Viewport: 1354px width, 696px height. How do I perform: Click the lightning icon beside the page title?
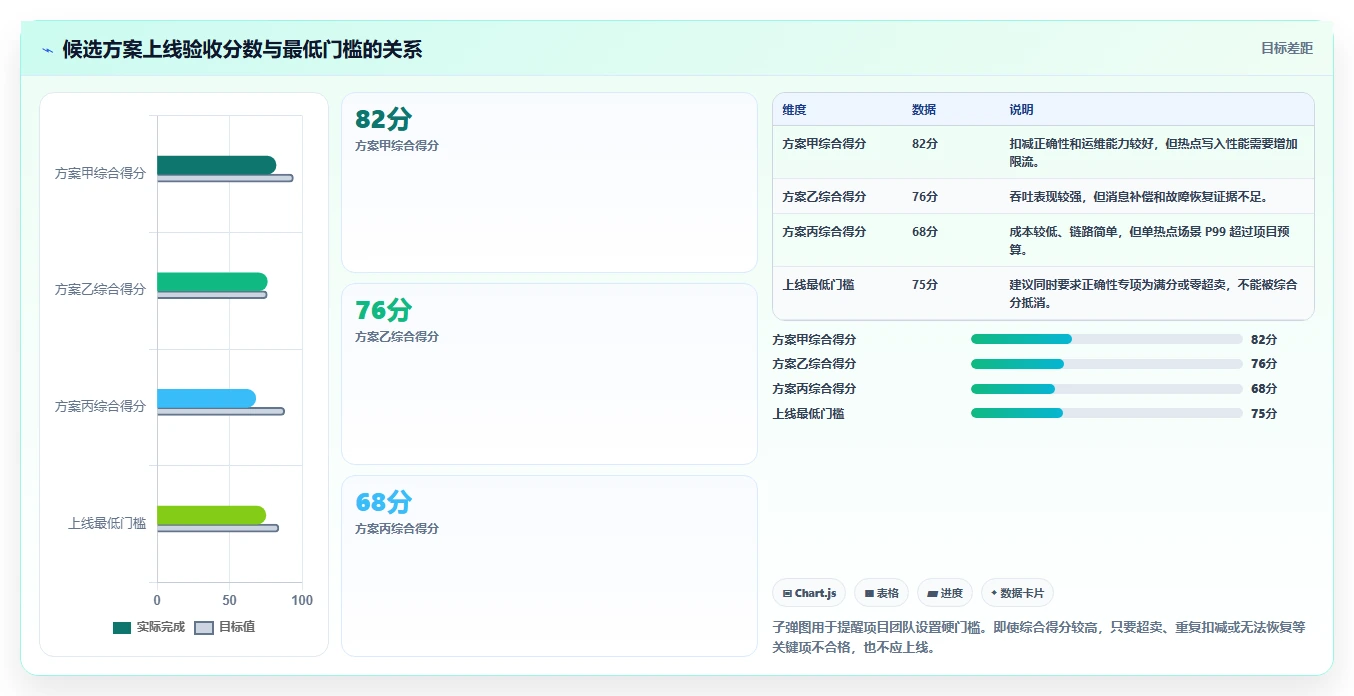47,50
